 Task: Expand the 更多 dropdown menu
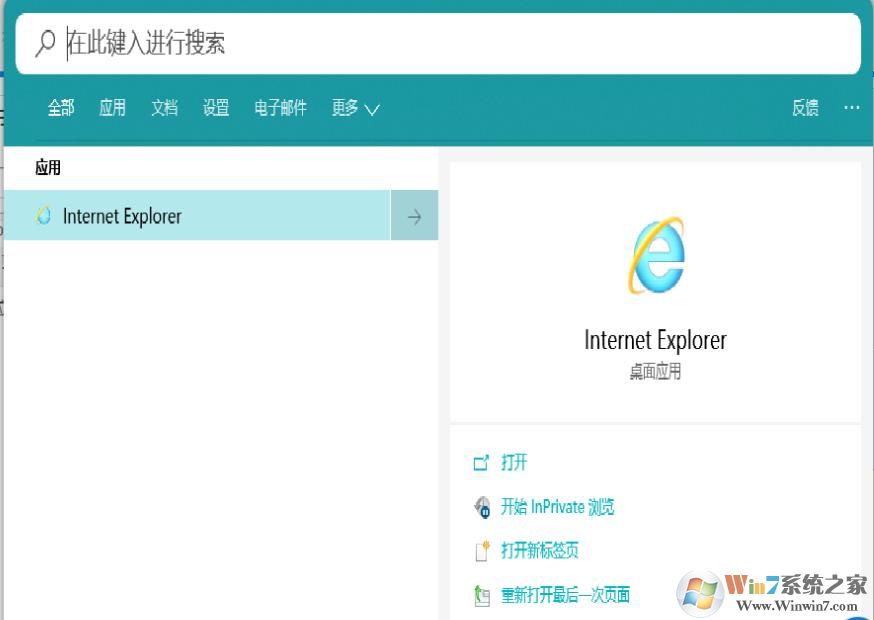pyautogui.click(x=356, y=108)
